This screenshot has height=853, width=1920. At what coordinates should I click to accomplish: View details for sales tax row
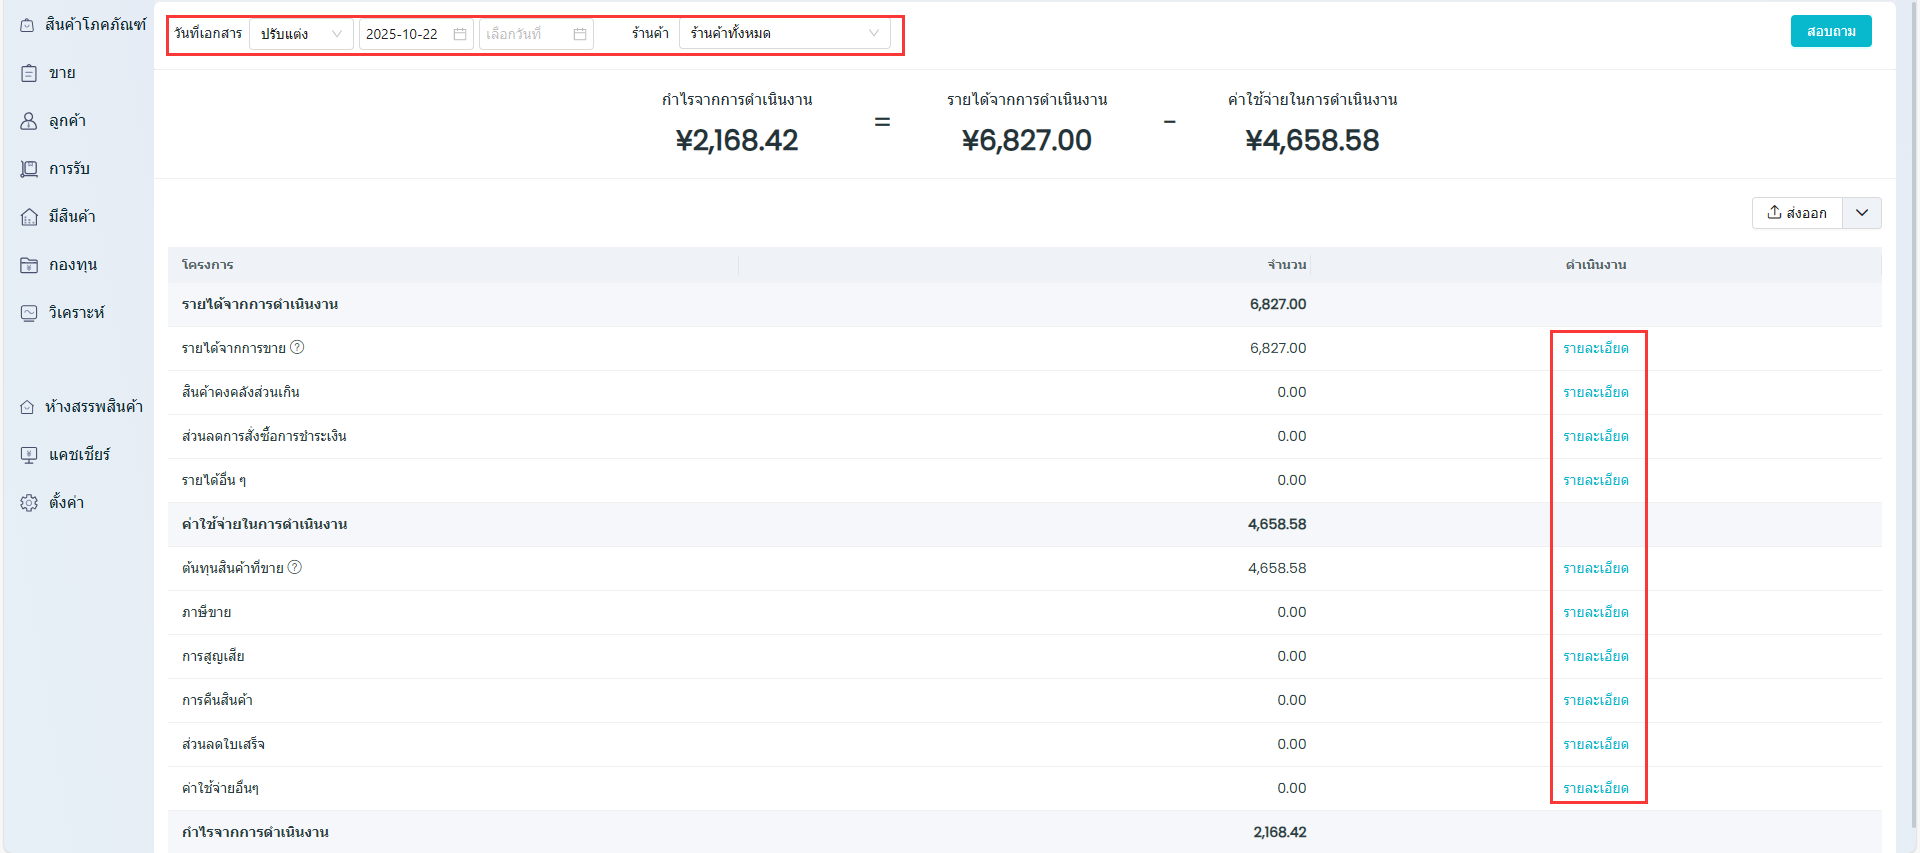pyautogui.click(x=1595, y=612)
